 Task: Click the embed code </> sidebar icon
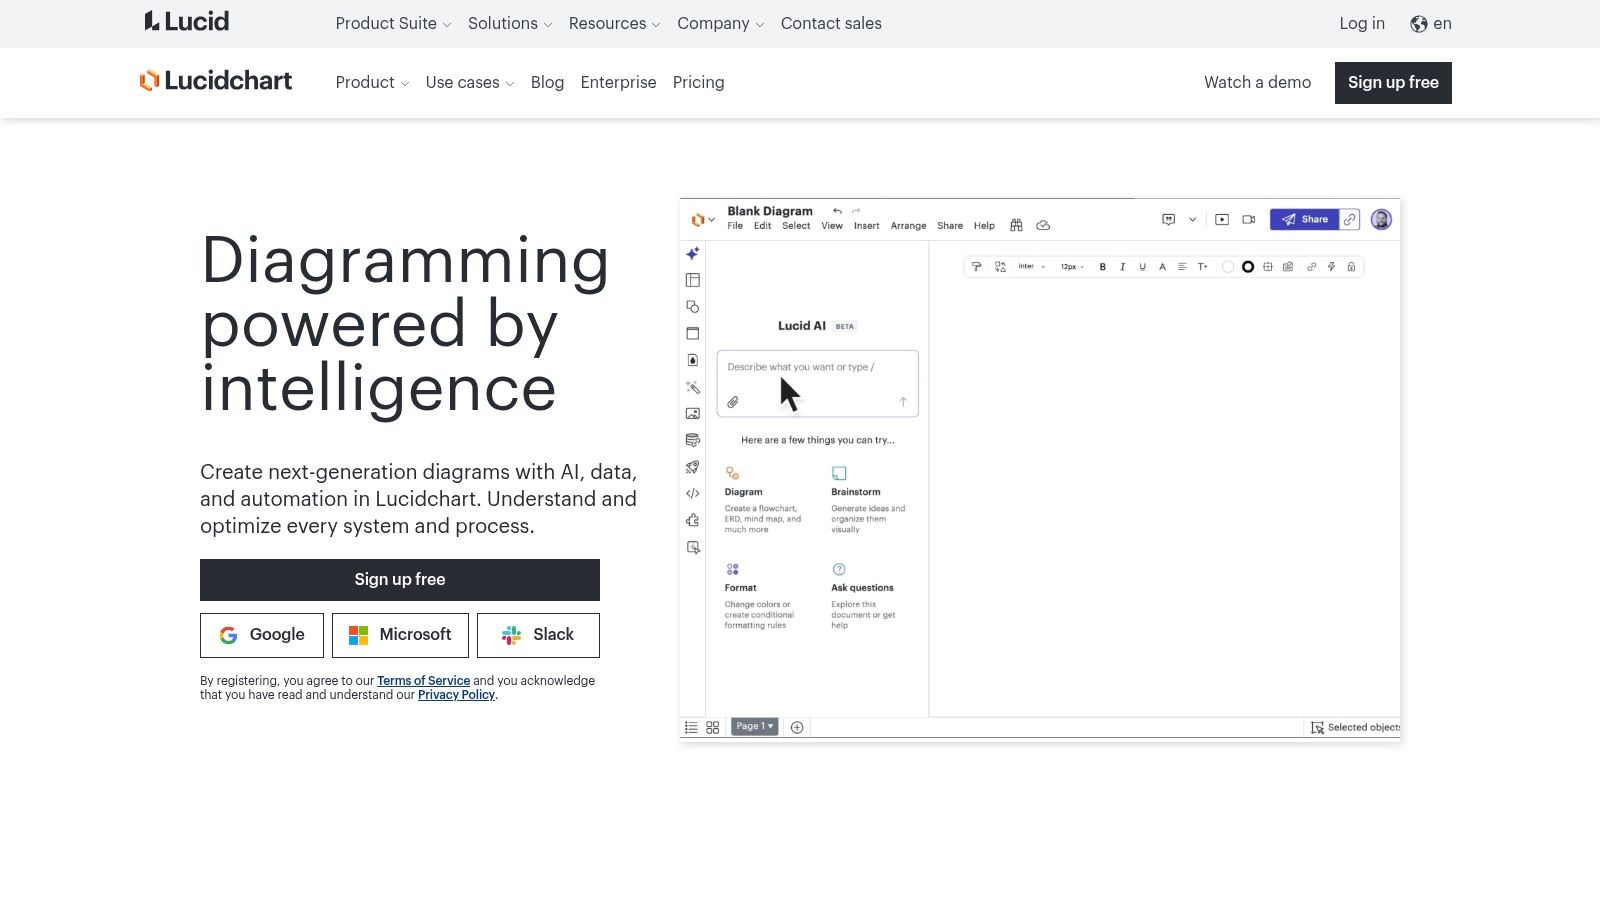pyautogui.click(x=692, y=494)
